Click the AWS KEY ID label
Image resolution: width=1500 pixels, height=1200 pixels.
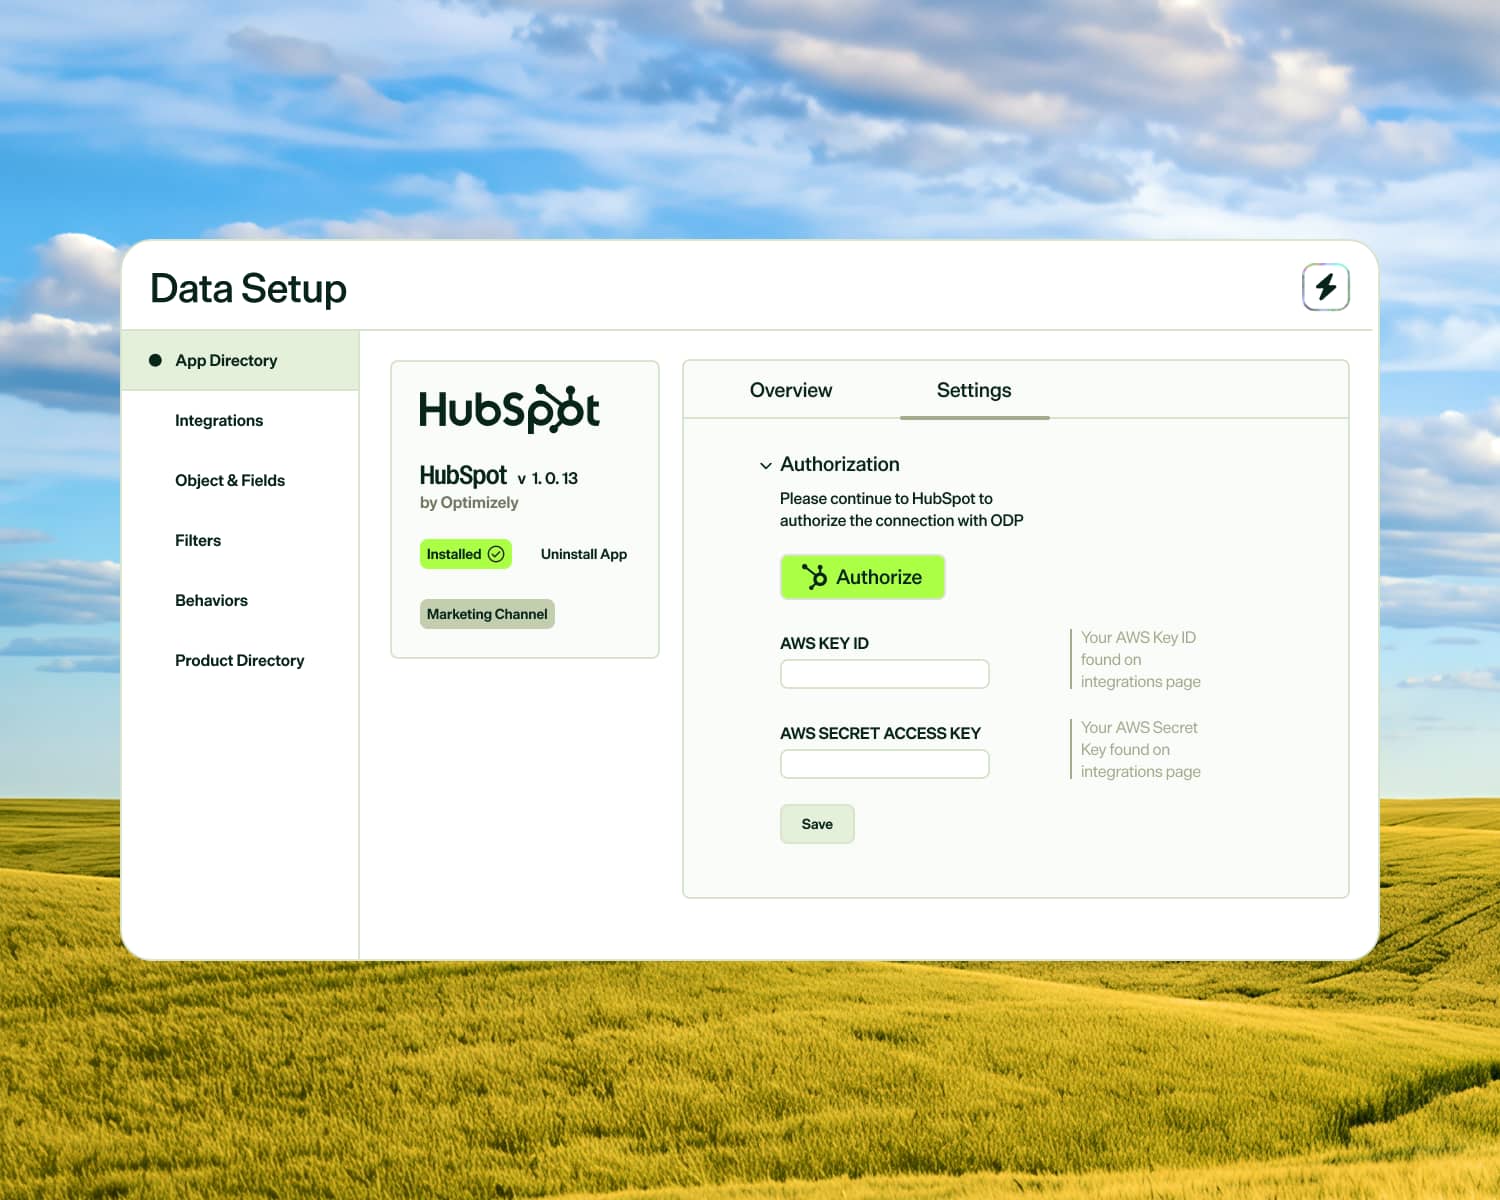pyautogui.click(x=824, y=643)
